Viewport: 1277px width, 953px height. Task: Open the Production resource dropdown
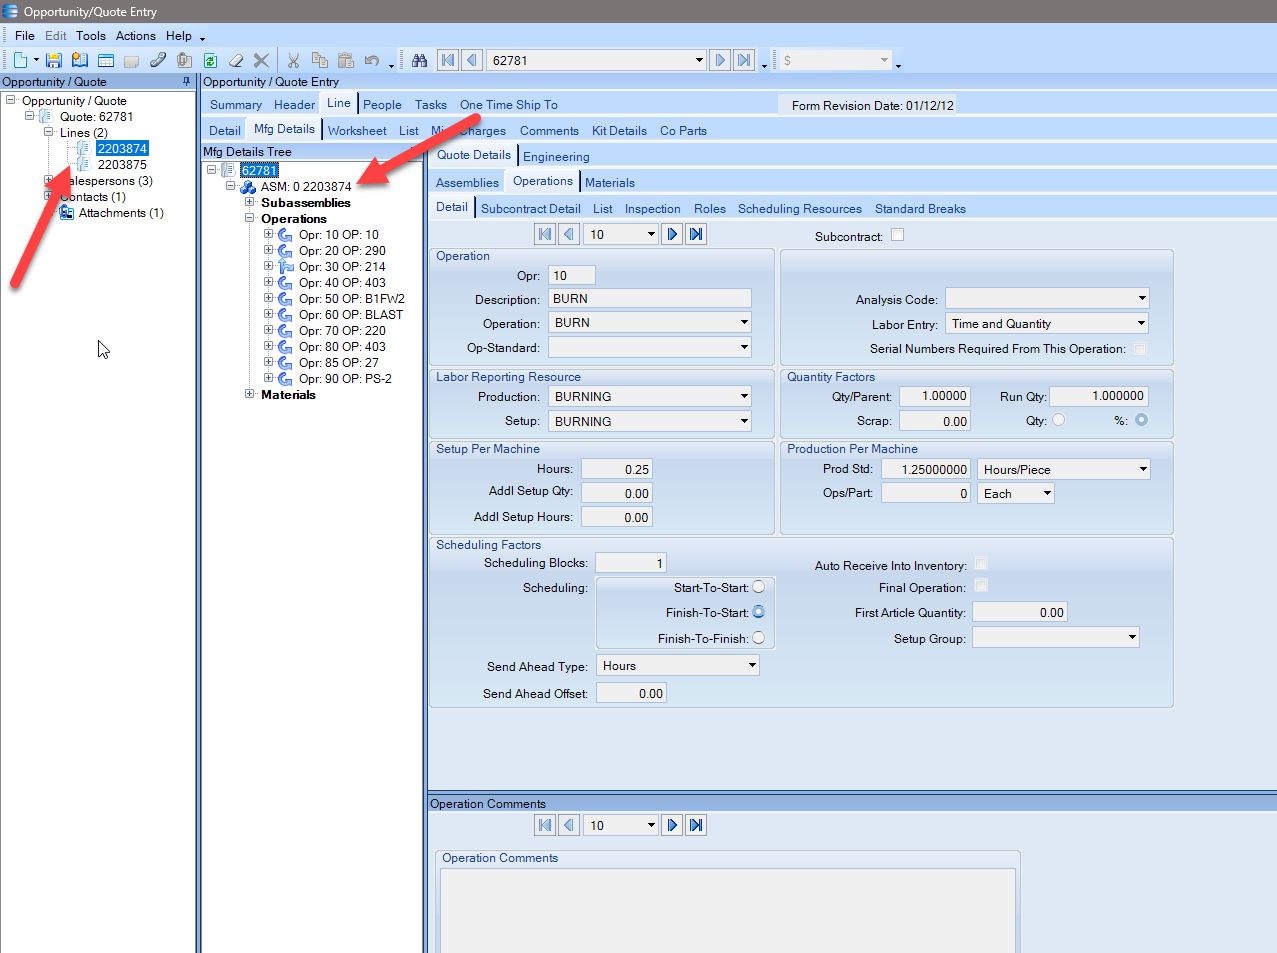coord(744,397)
